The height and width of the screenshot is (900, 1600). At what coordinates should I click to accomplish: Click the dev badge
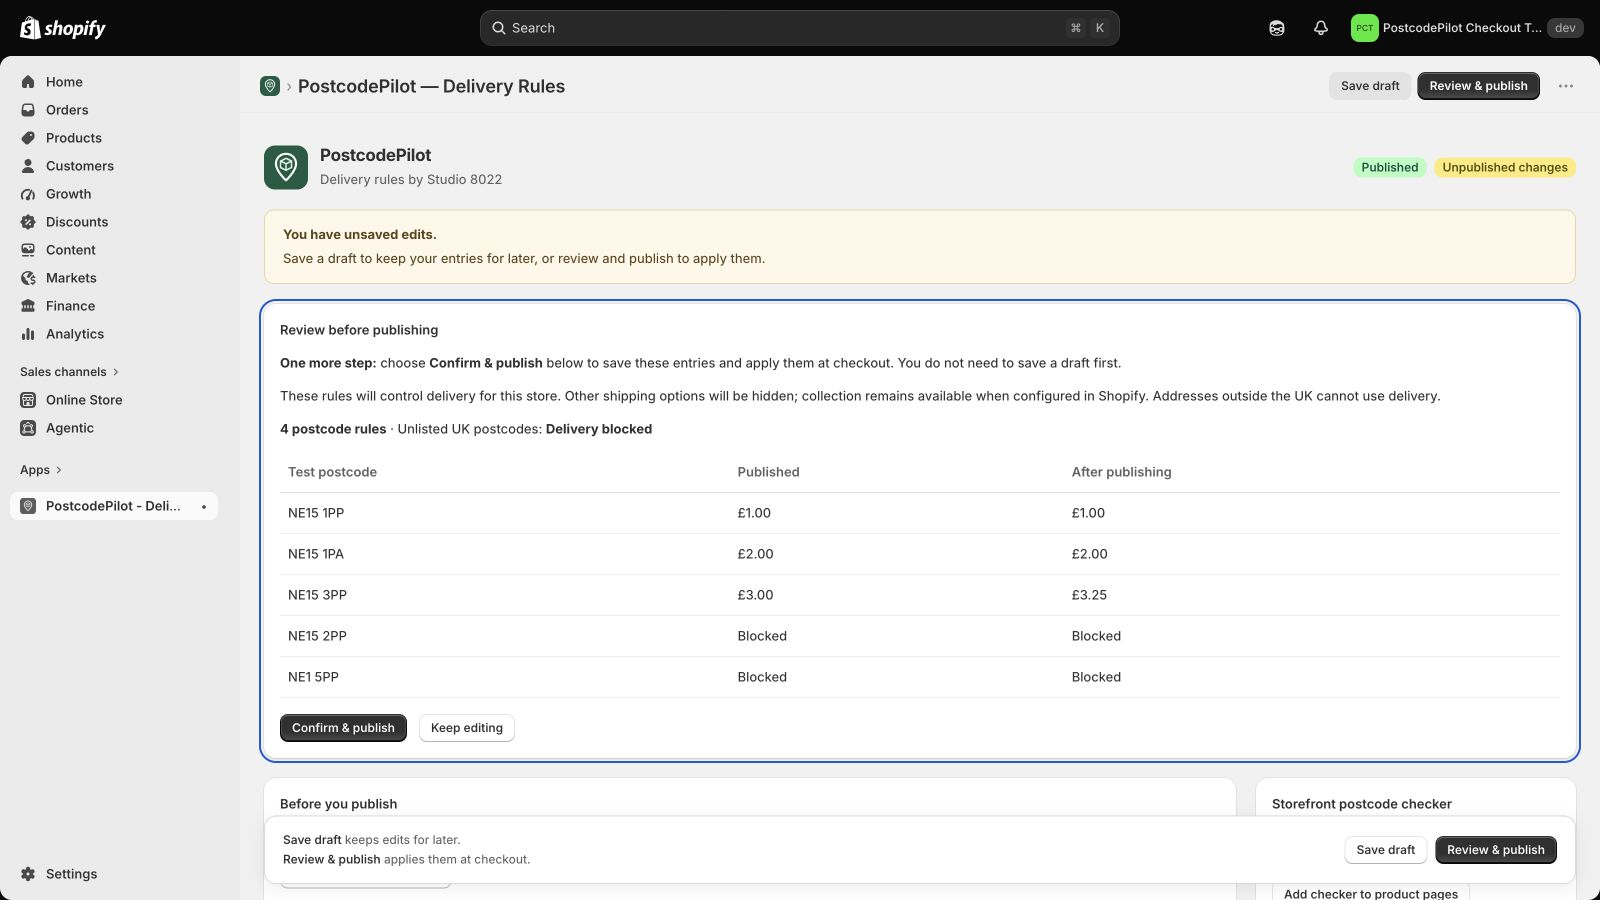click(x=1565, y=28)
